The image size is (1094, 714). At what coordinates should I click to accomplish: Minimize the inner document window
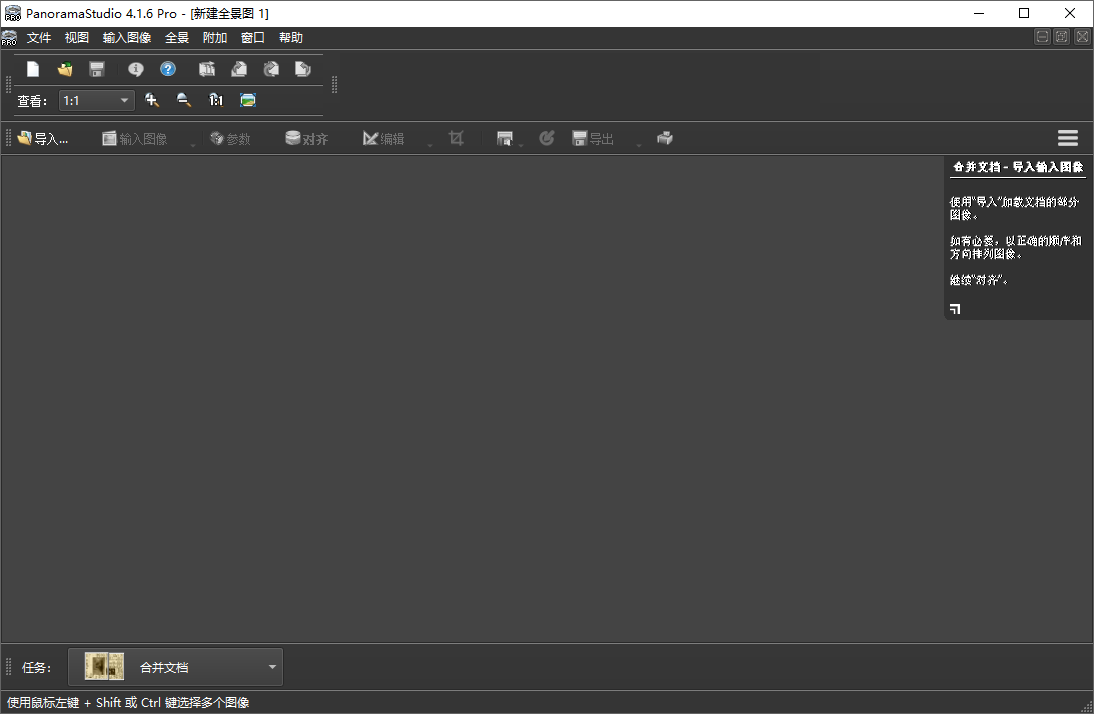pyautogui.click(x=1042, y=37)
